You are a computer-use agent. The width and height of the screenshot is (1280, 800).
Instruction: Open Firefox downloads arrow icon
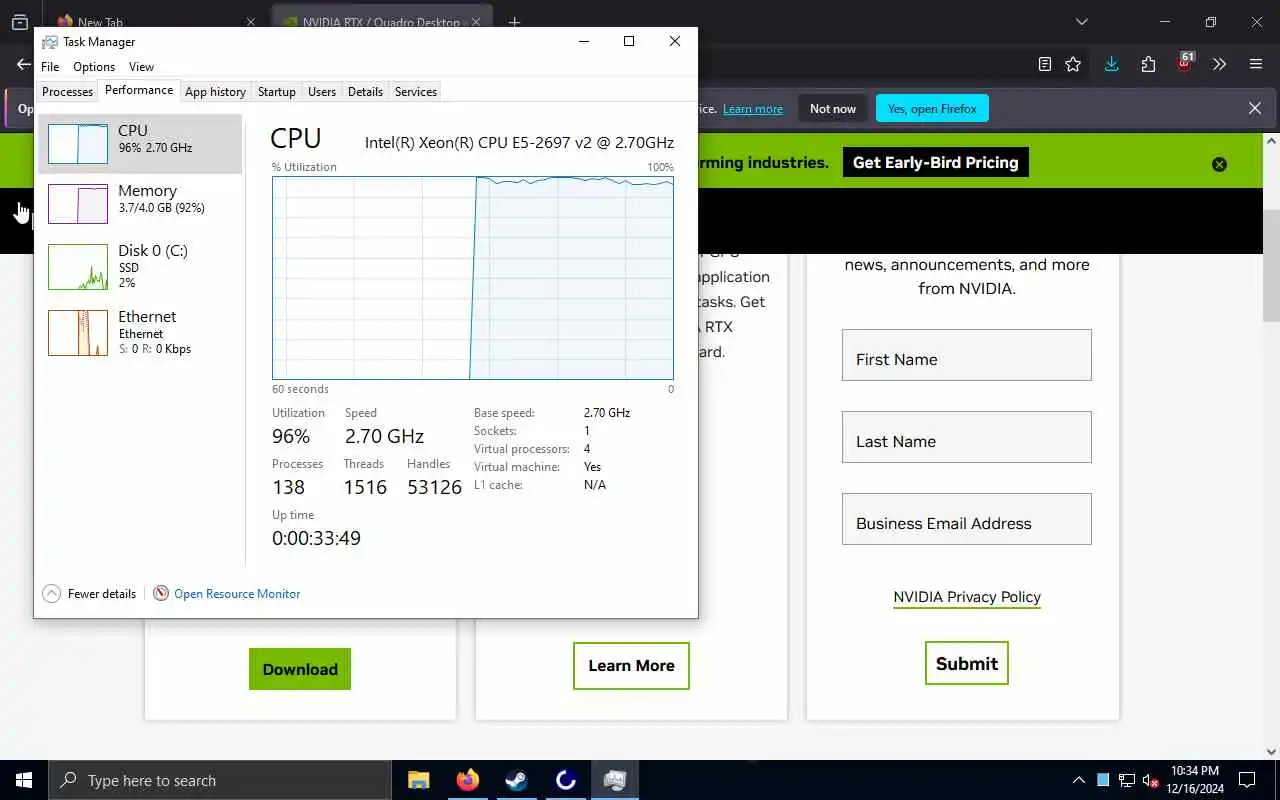click(1111, 64)
